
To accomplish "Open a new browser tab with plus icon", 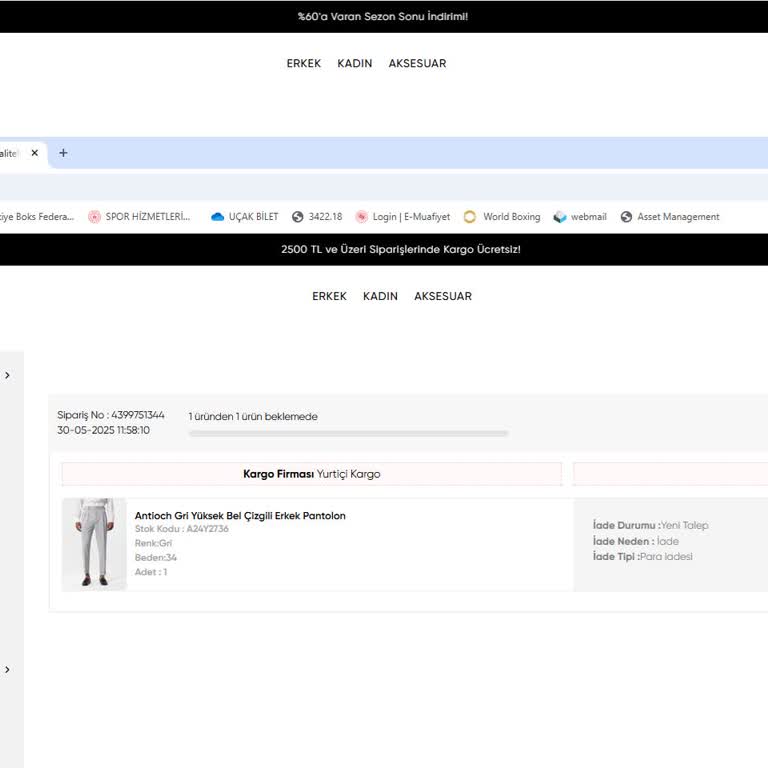I will pyautogui.click(x=63, y=153).
